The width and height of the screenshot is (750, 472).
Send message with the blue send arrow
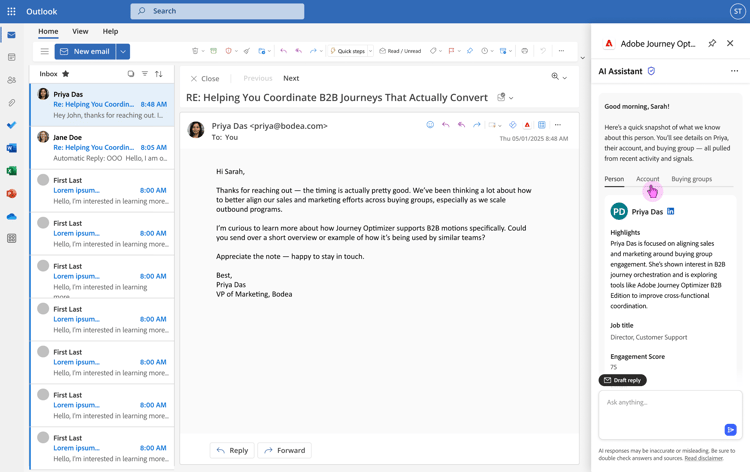(730, 429)
